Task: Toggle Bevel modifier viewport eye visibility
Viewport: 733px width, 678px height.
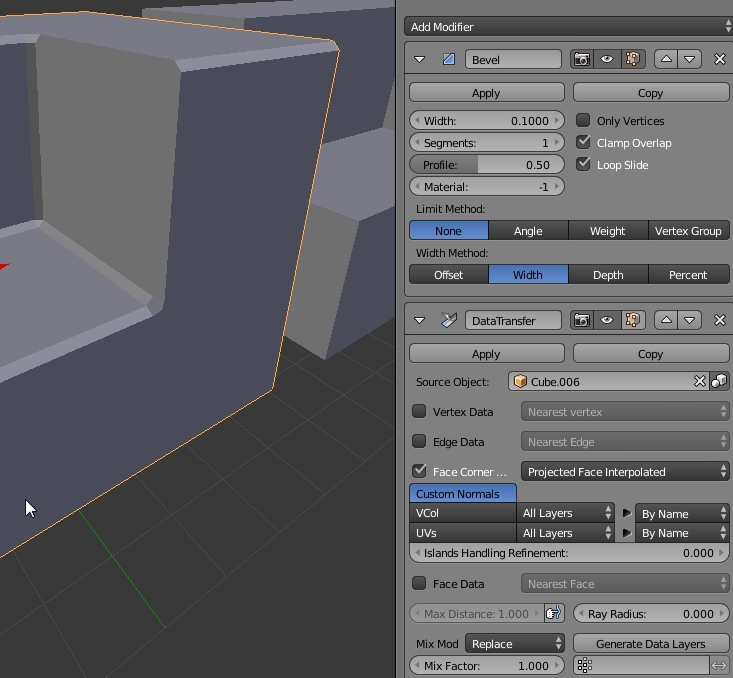Action: [x=607, y=59]
